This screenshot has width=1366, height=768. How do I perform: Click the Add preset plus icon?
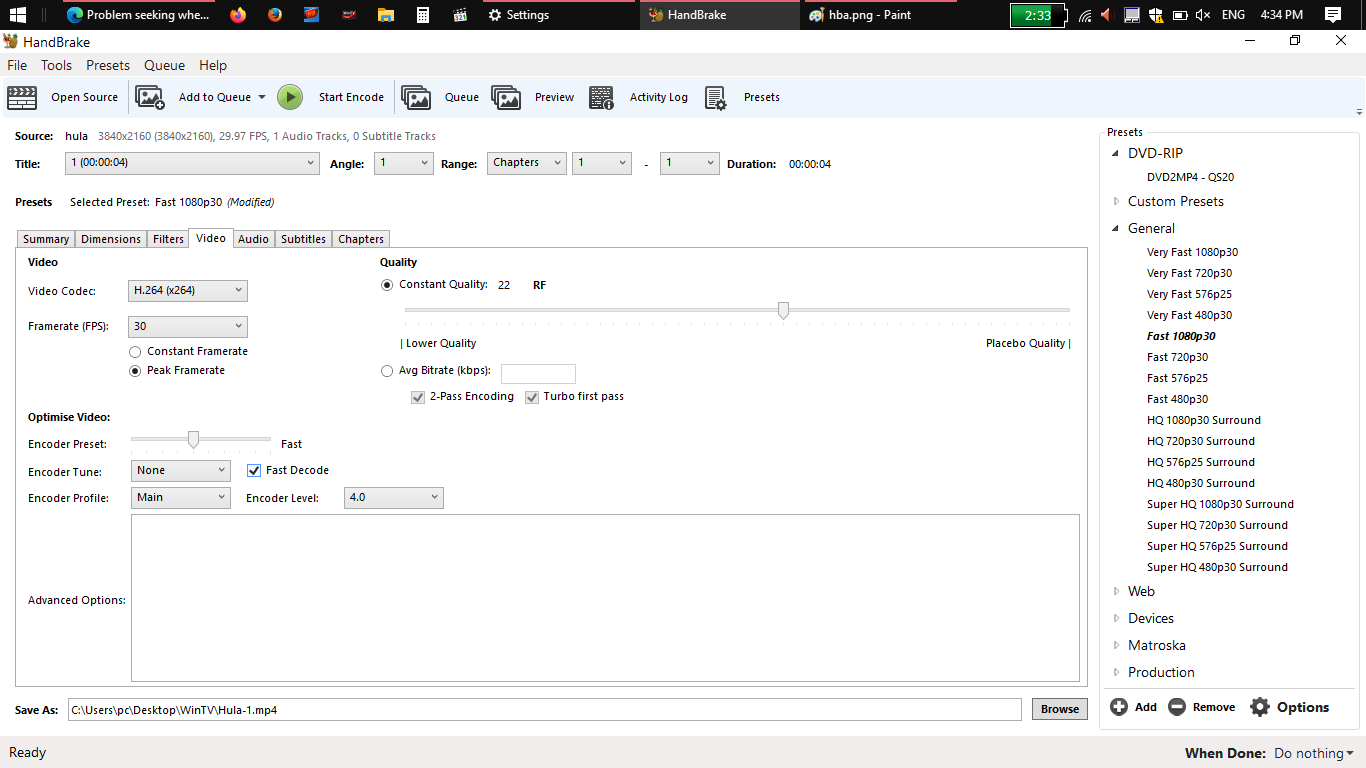[1119, 707]
